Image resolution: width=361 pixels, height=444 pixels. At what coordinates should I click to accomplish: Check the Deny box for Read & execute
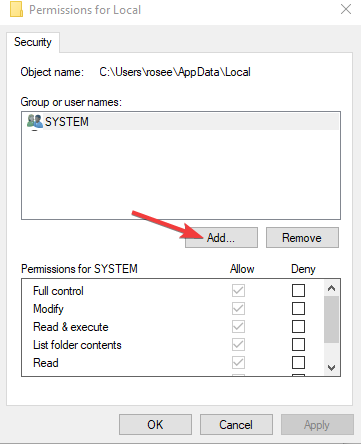point(298,326)
